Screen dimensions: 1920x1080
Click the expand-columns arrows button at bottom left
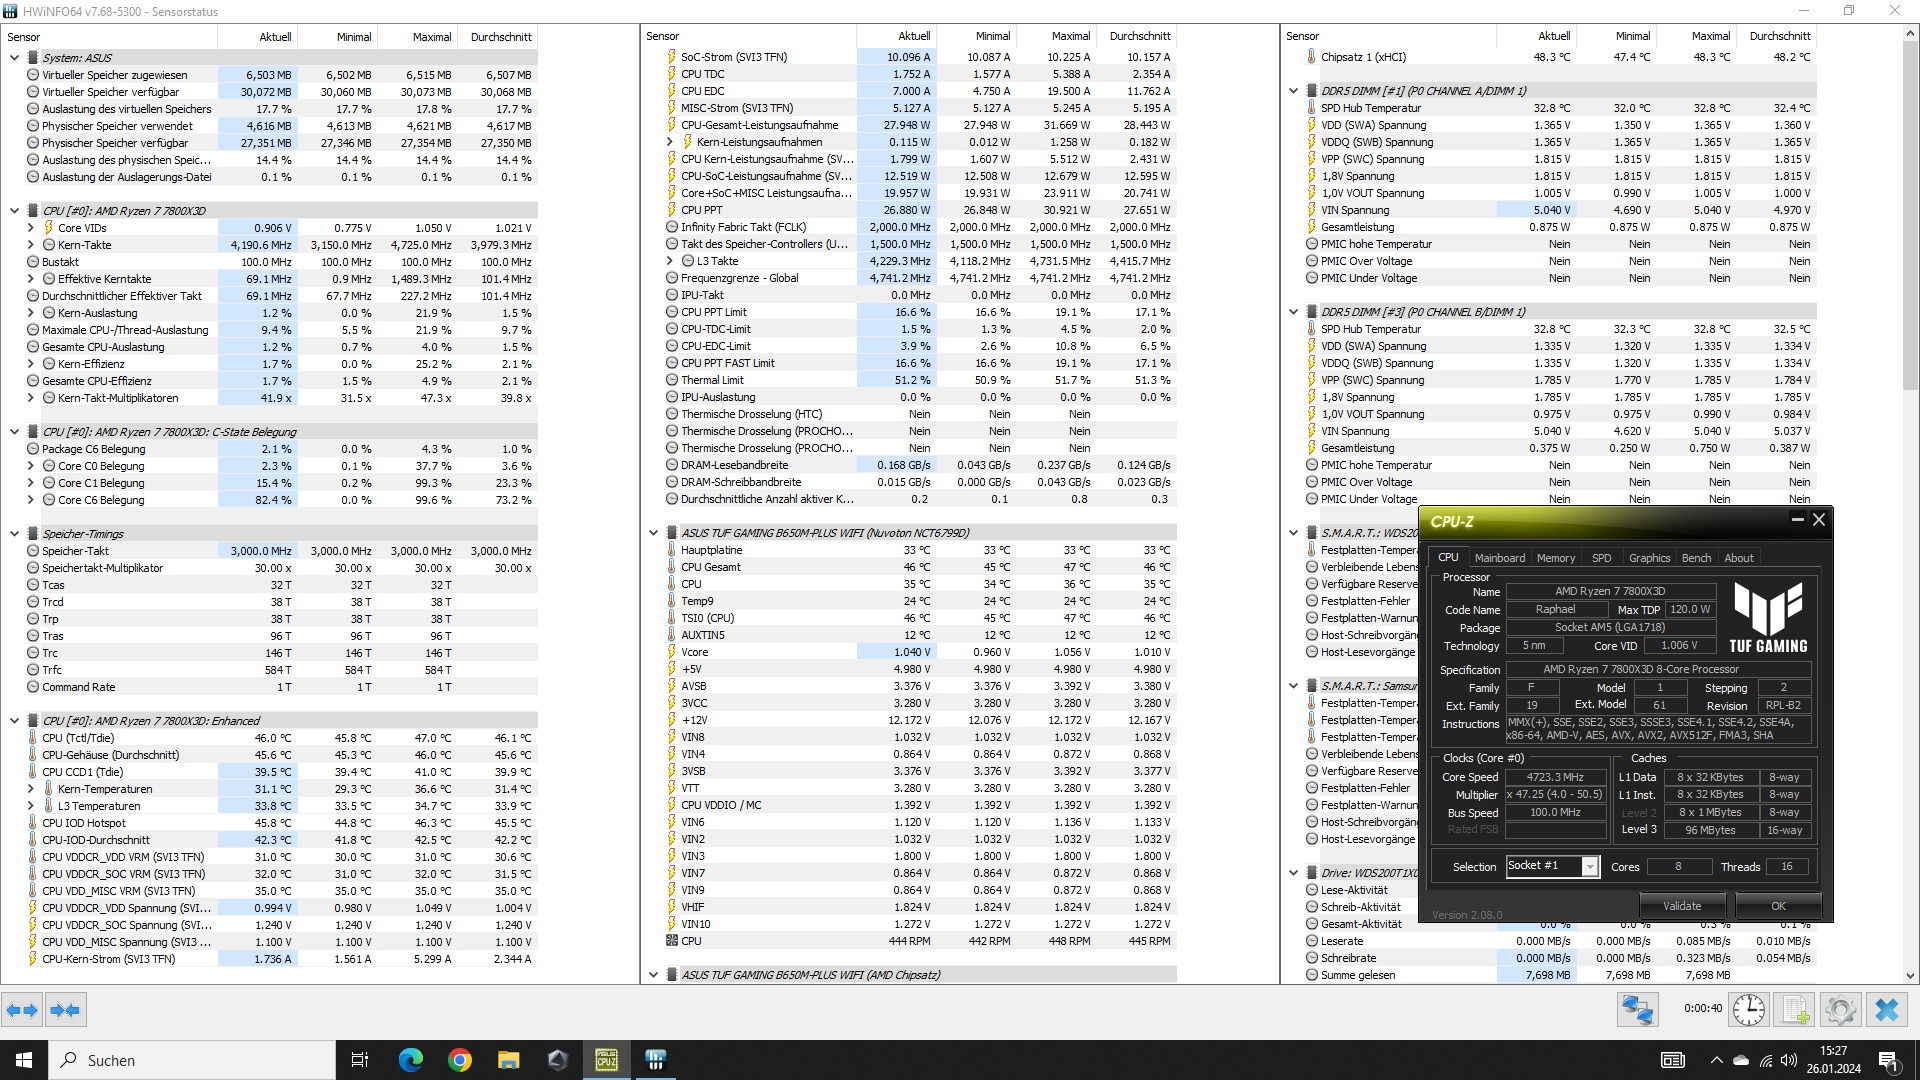[22, 1010]
